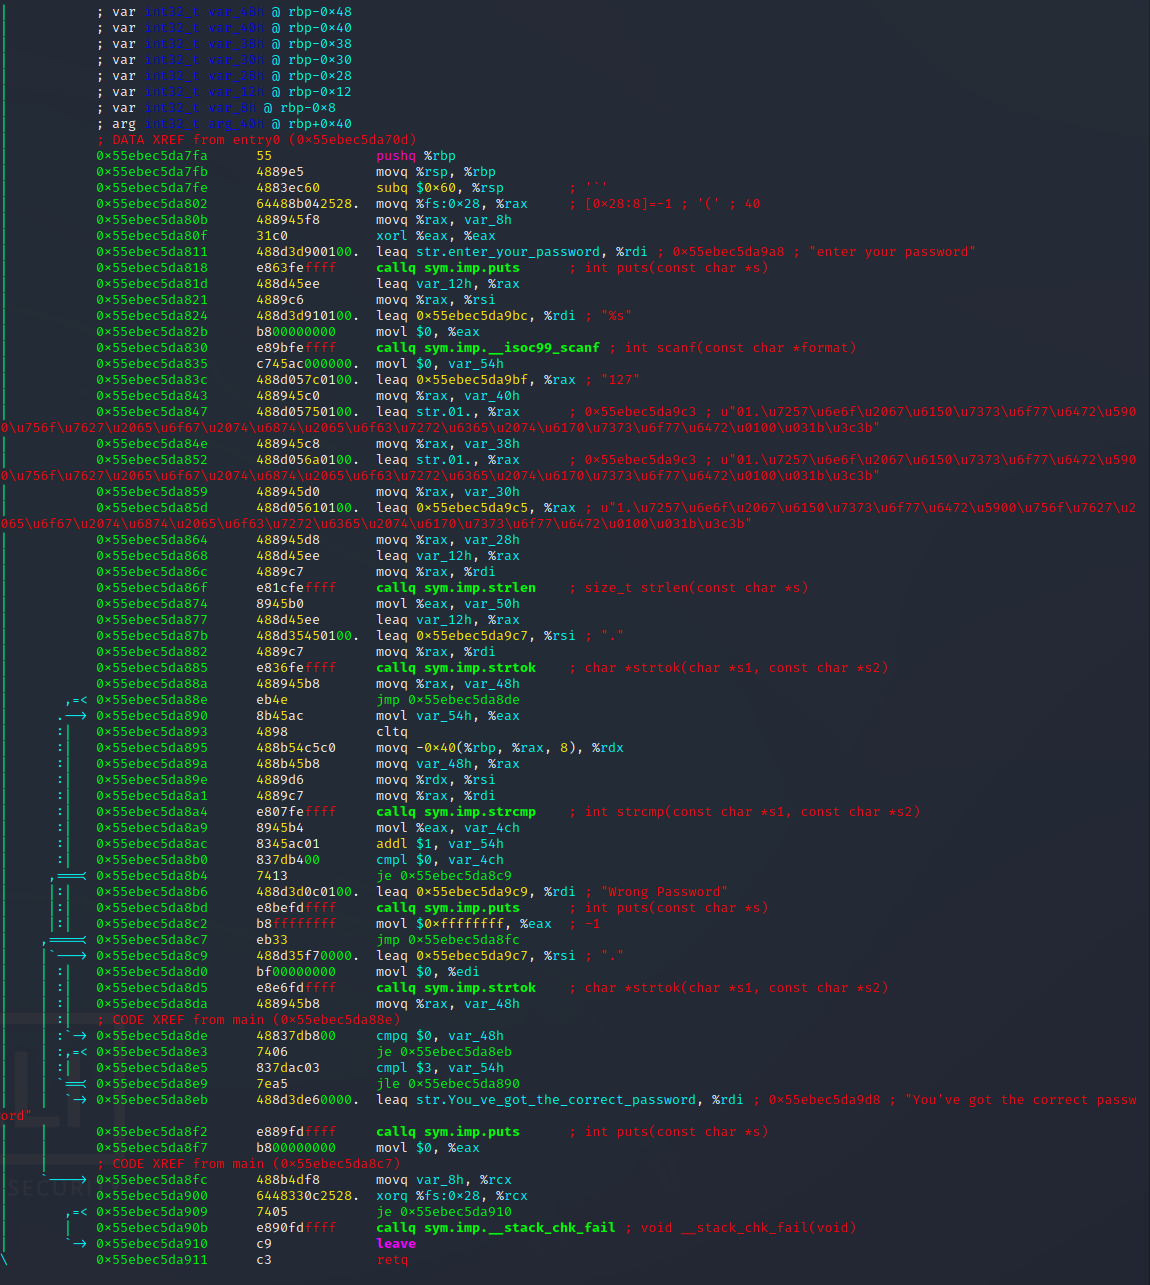Screen dimensions: 1150x1285
Task: Click the pushq %rbp instruction
Action: (415, 156)
